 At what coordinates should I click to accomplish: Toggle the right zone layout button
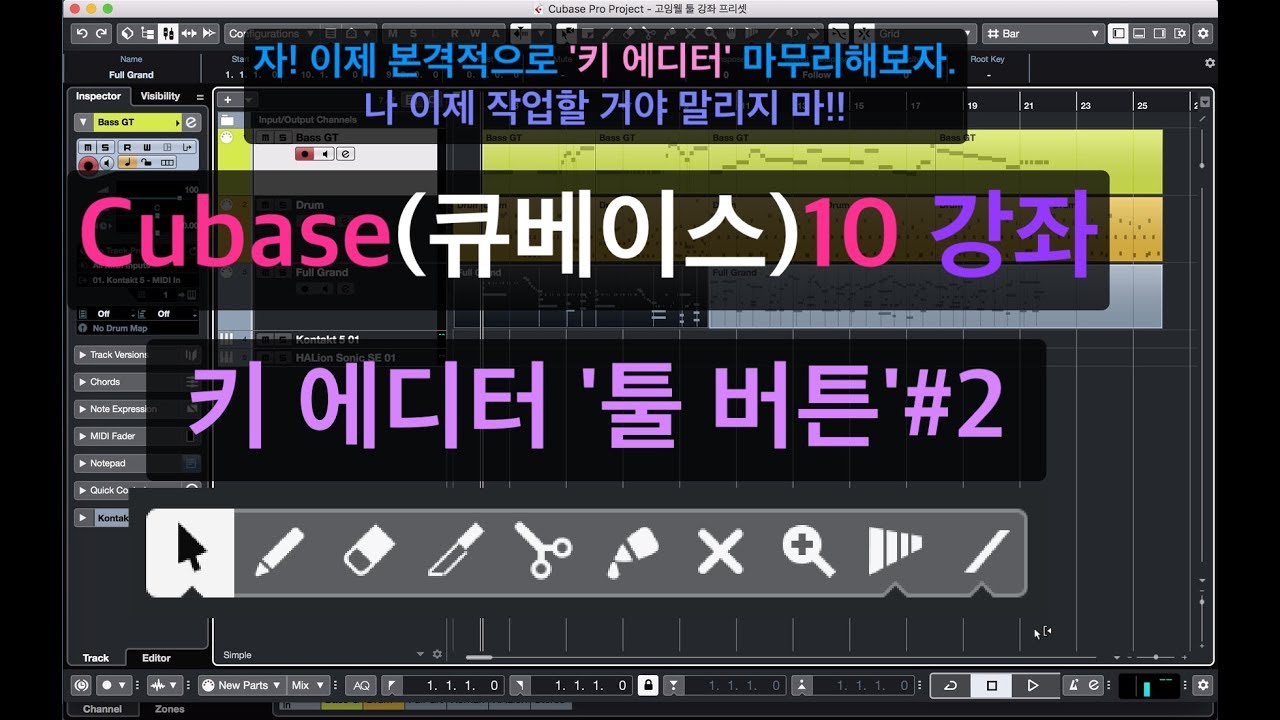tap(1159, 34)
